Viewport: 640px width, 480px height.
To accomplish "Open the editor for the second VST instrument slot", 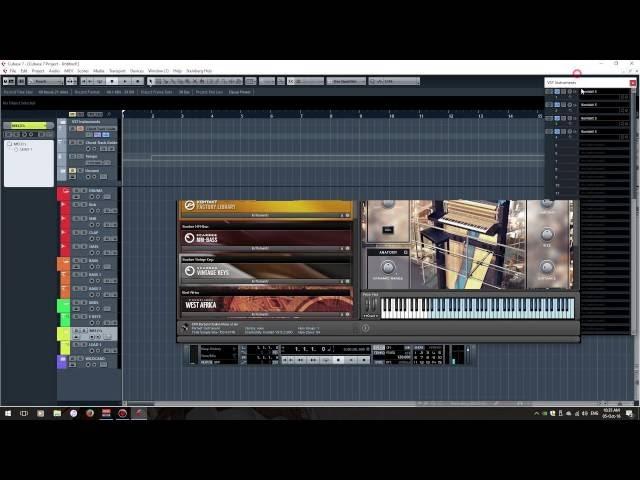I will pyautogui.click(x=563, y=105).
